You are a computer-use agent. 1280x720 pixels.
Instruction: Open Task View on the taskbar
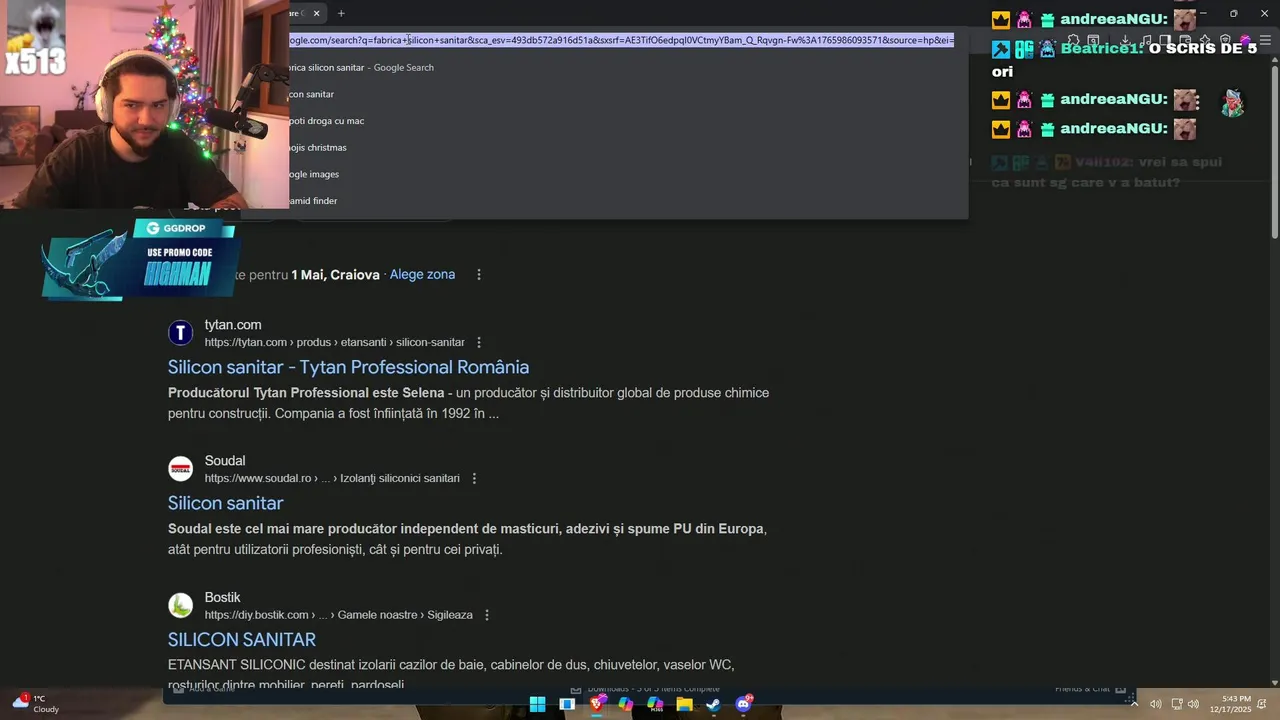[x=567, y=704]
